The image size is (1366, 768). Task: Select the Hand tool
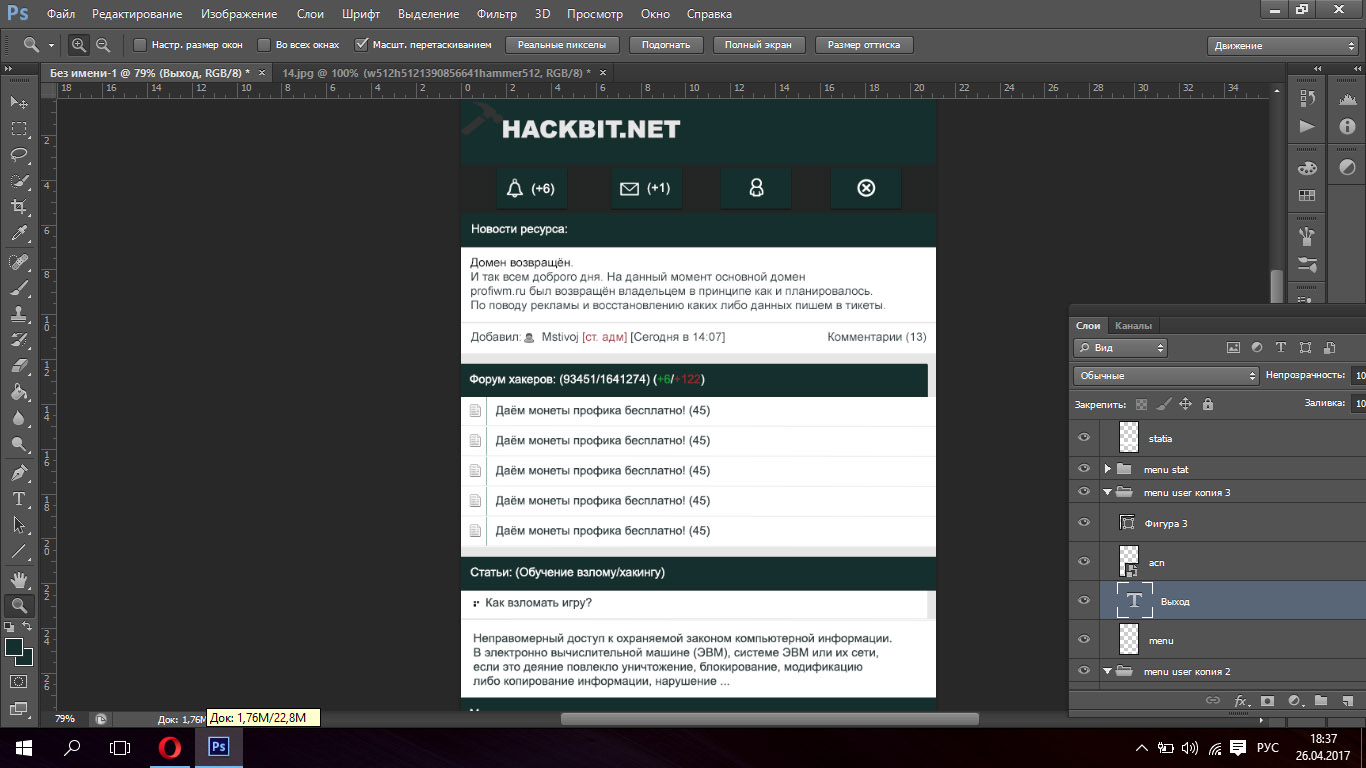19,579
